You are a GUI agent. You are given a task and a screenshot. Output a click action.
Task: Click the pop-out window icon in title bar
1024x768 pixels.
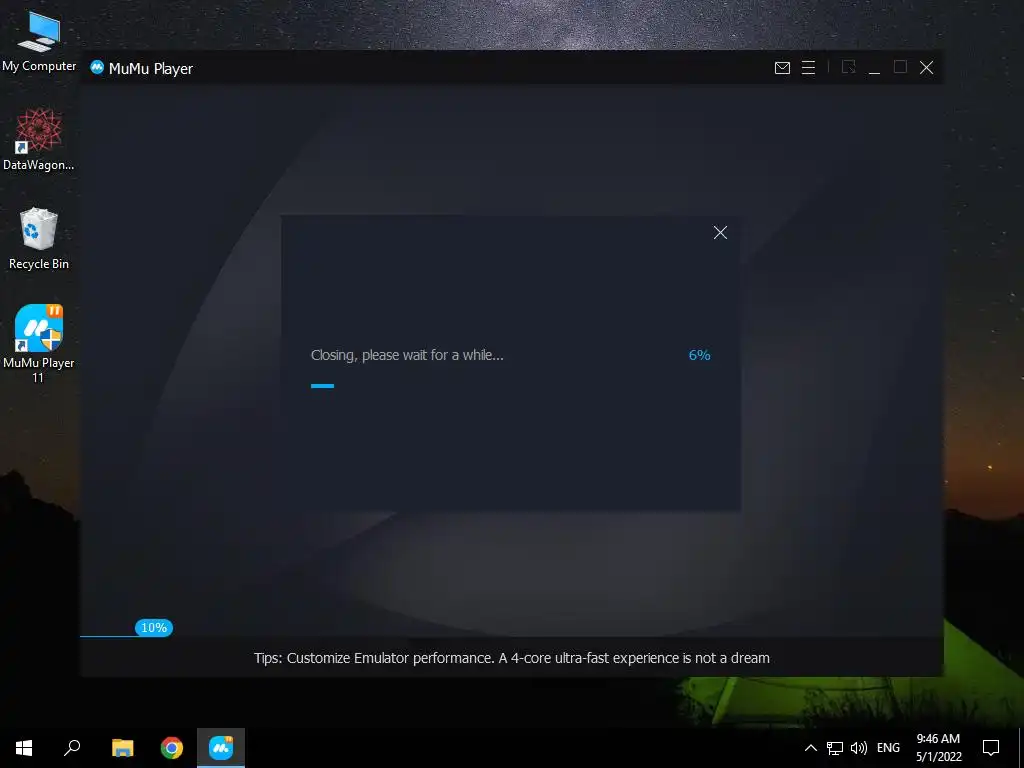pyautogui.click(x=848, y=67)
